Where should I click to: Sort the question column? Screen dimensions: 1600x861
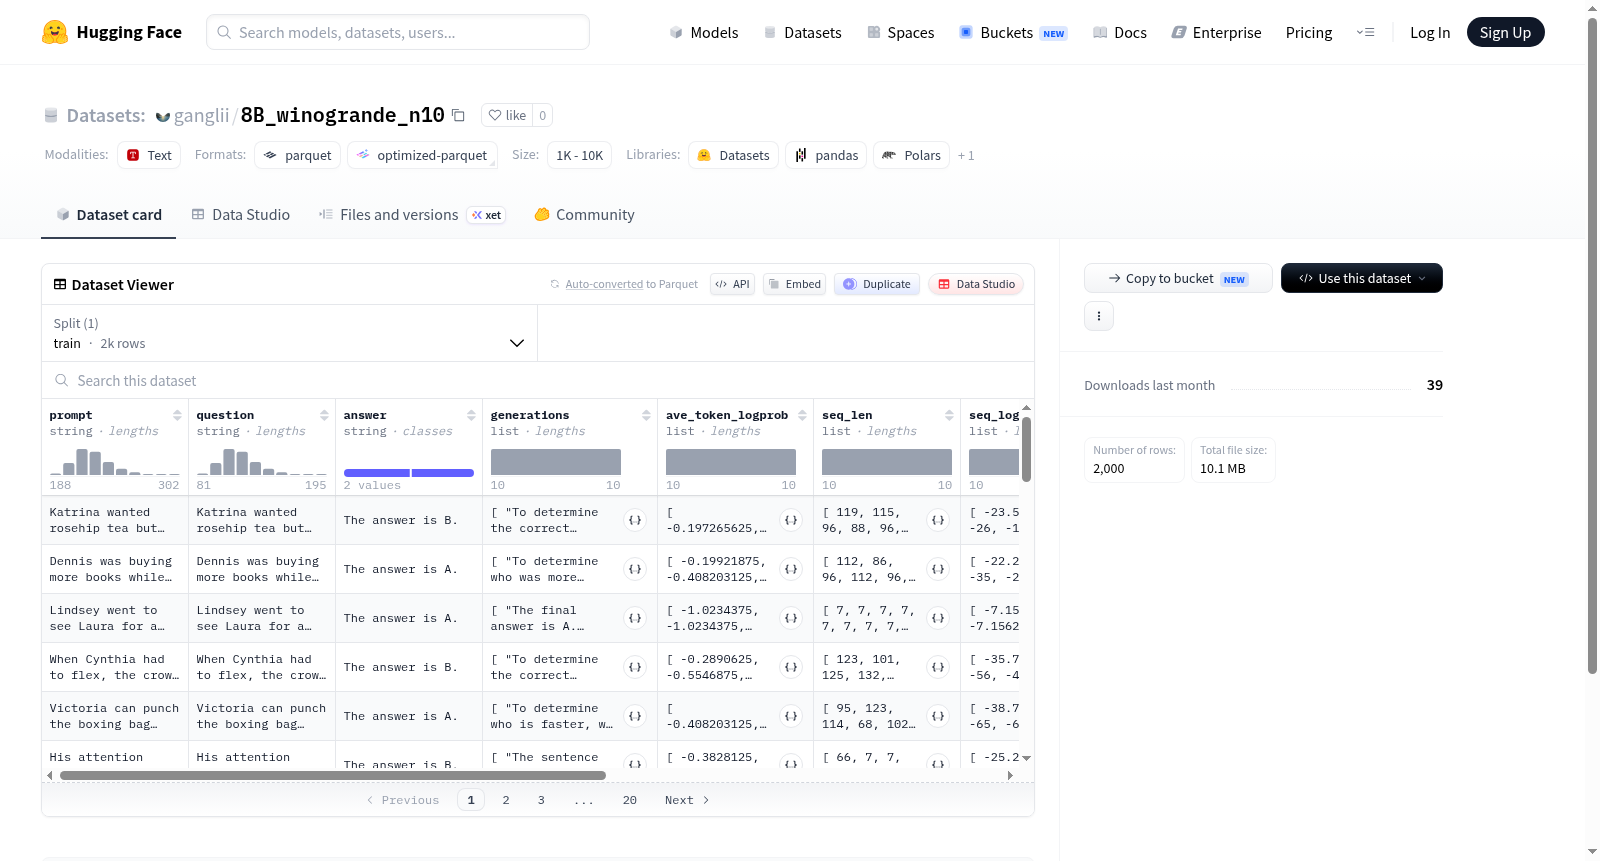[324, 415]
